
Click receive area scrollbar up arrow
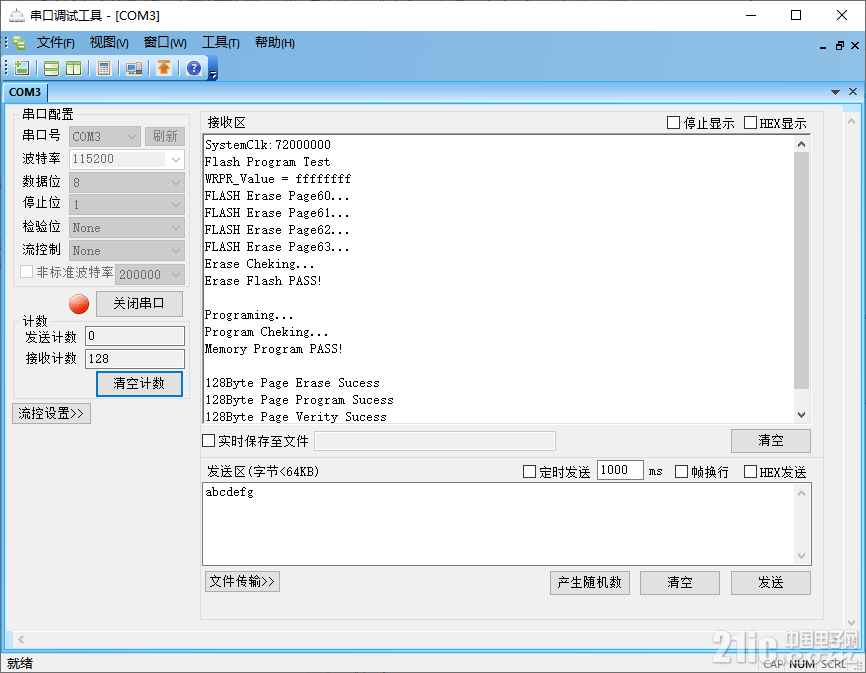801,144
